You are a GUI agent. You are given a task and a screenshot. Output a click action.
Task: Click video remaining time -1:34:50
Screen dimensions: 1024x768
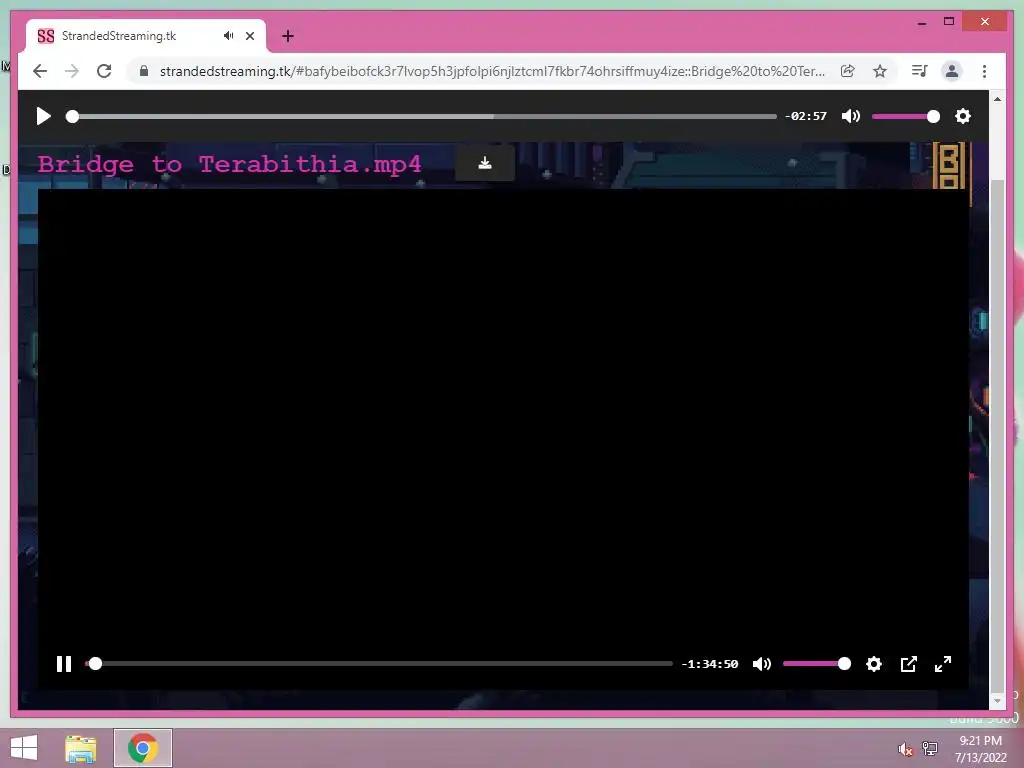tap(710, 664)
